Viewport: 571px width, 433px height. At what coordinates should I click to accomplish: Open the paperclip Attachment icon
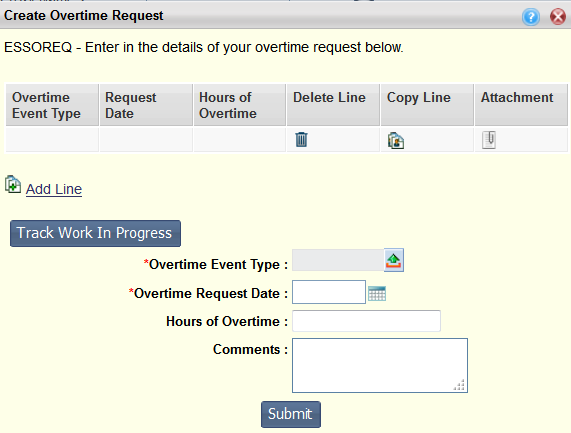(489, 140)
